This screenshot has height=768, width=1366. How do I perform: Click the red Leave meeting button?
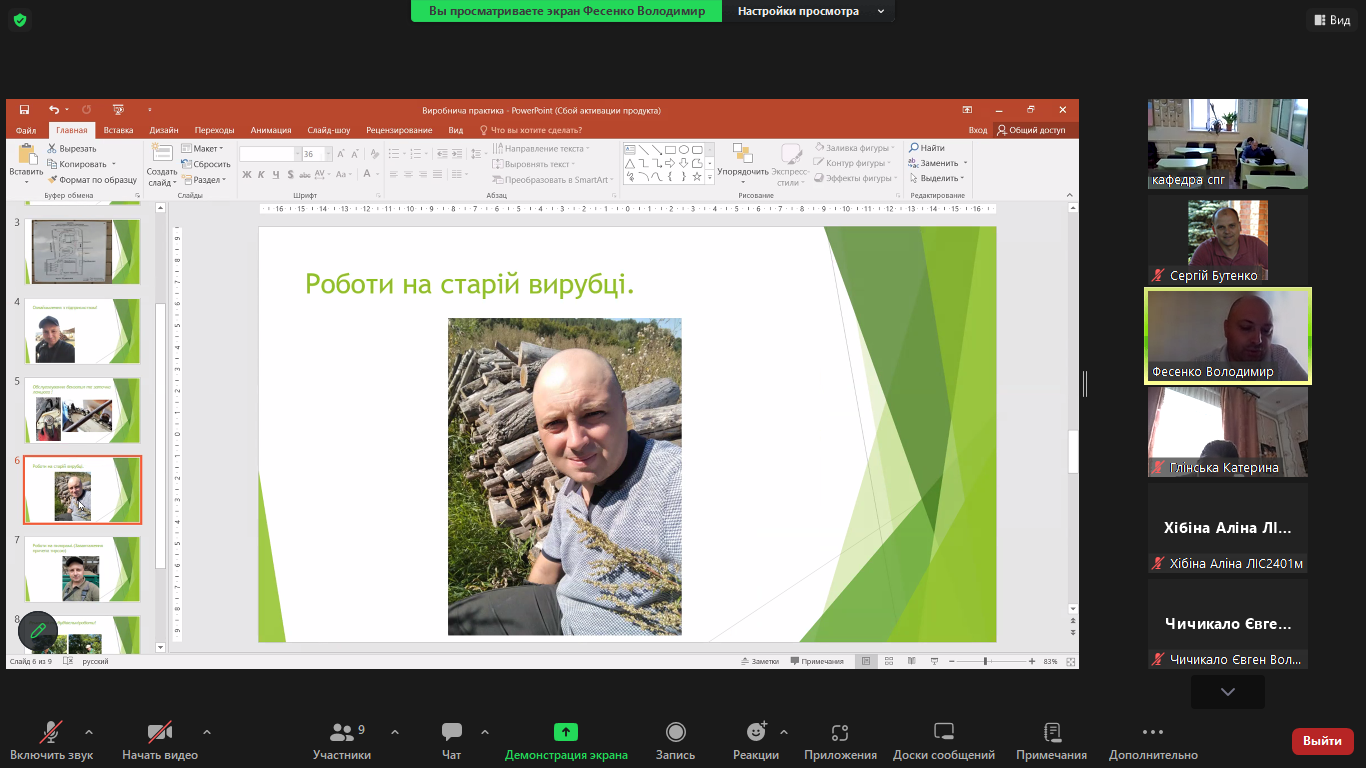tap(1322, 741)
